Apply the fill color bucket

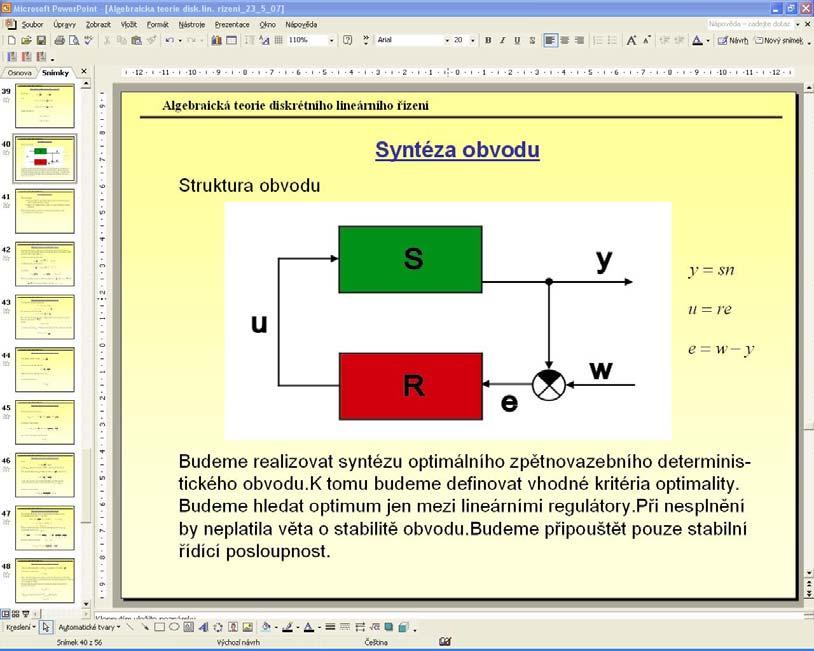[266, 627]
